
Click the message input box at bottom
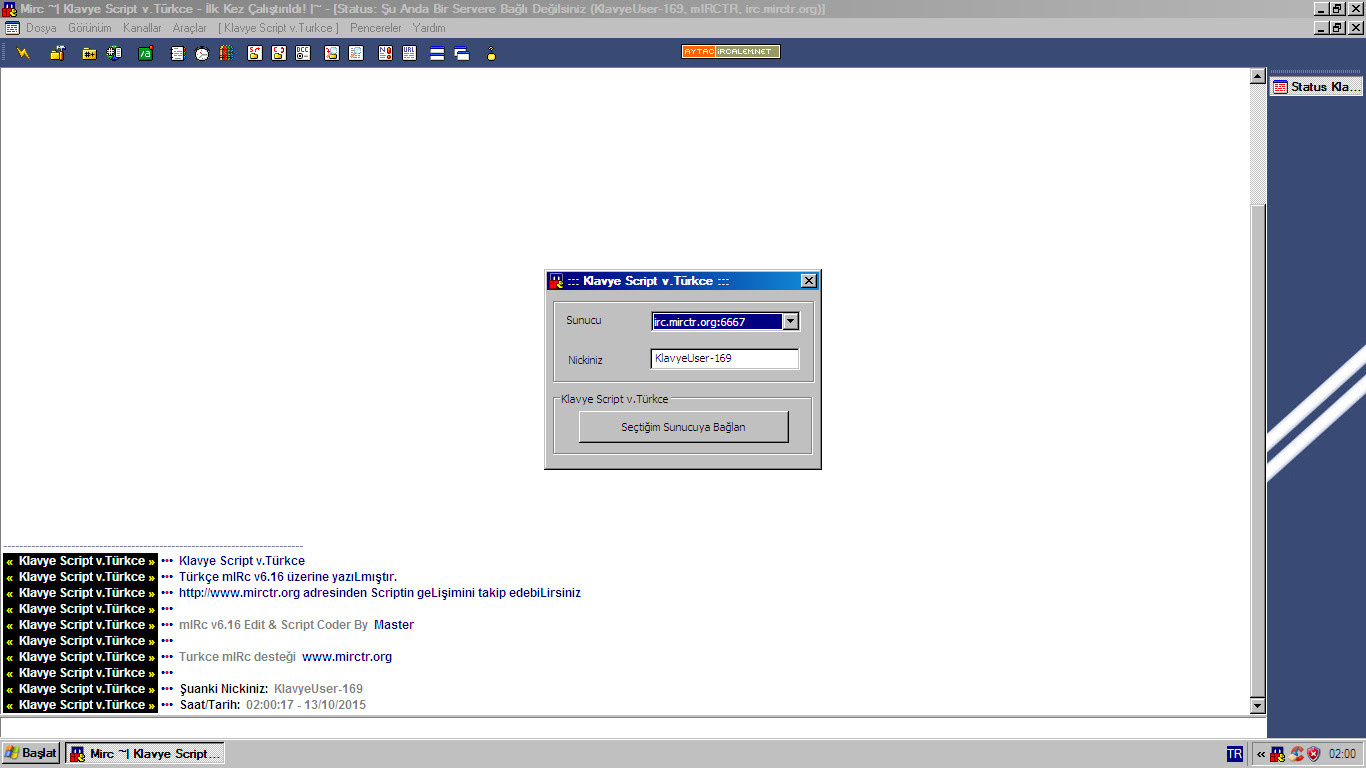point(633,727)
